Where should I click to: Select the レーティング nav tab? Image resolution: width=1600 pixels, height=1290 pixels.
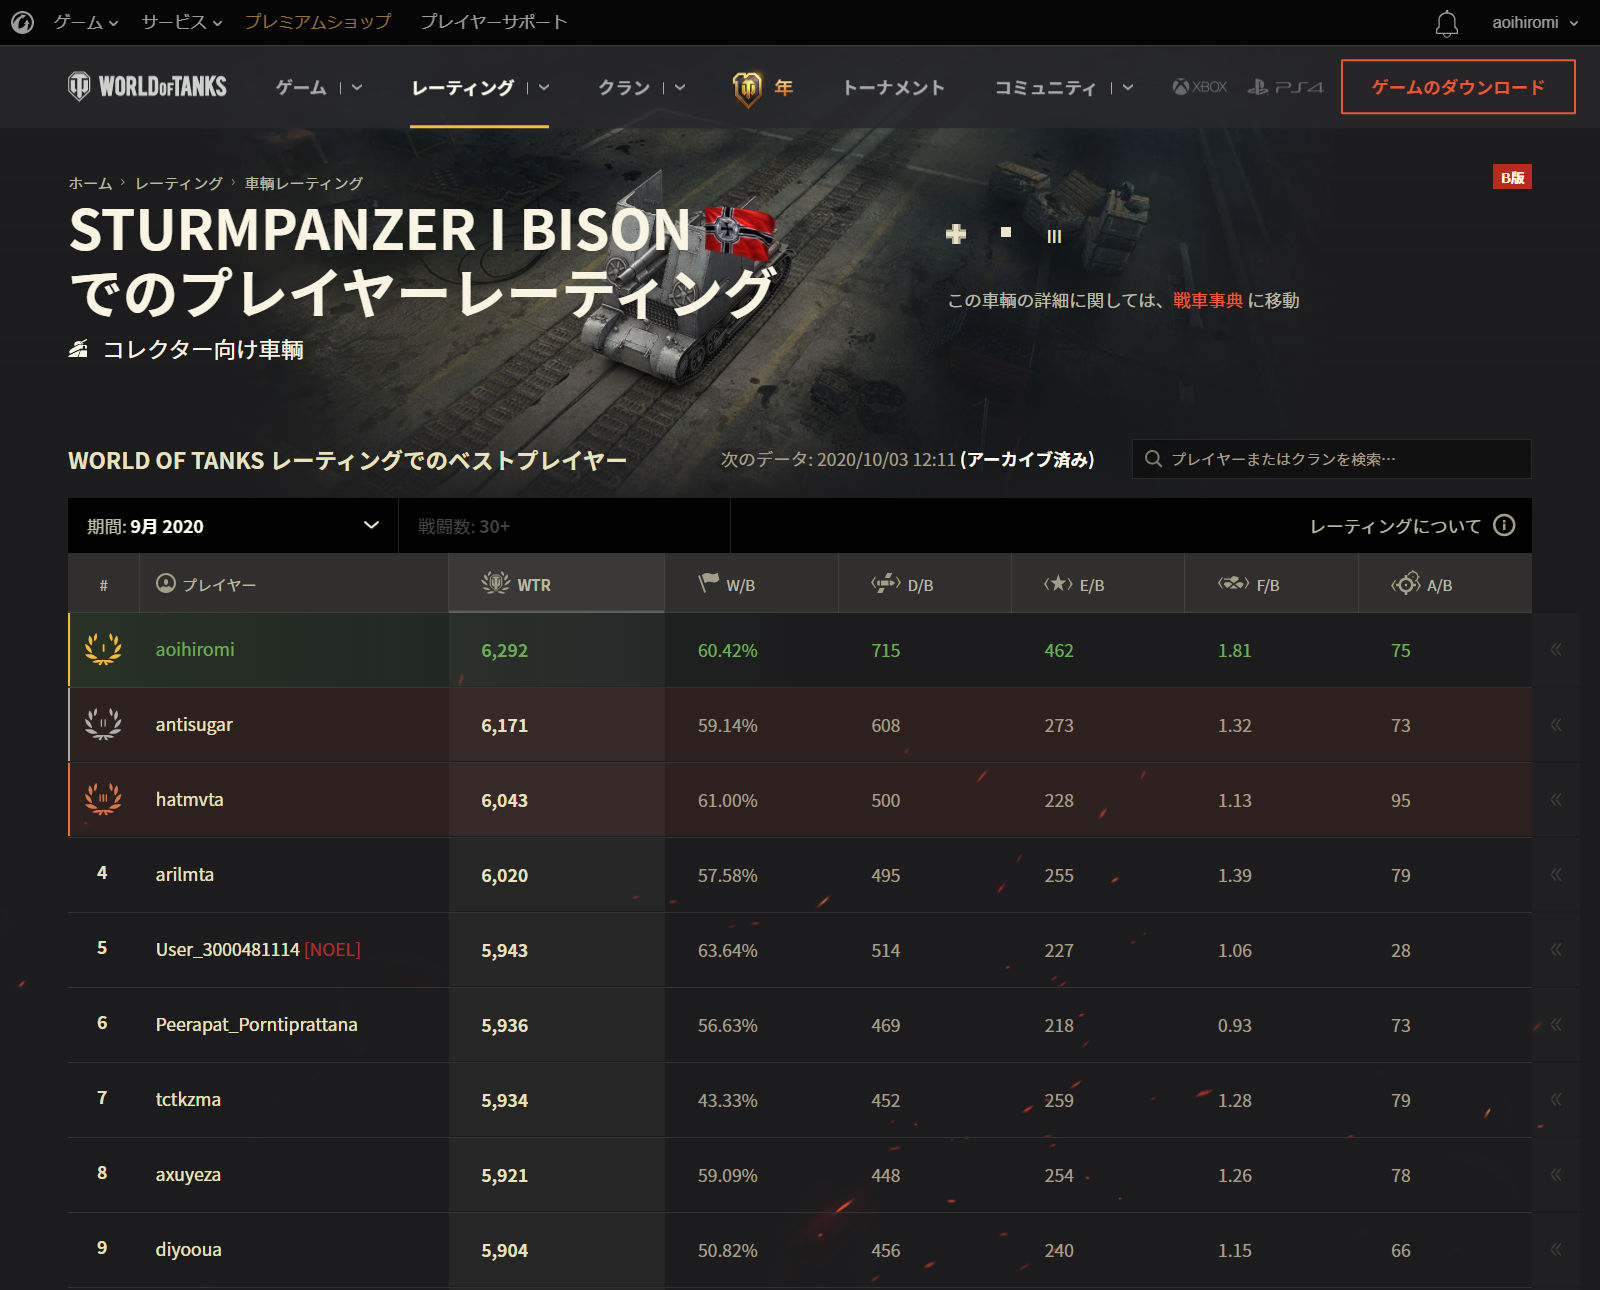click(x=463, y=88)
